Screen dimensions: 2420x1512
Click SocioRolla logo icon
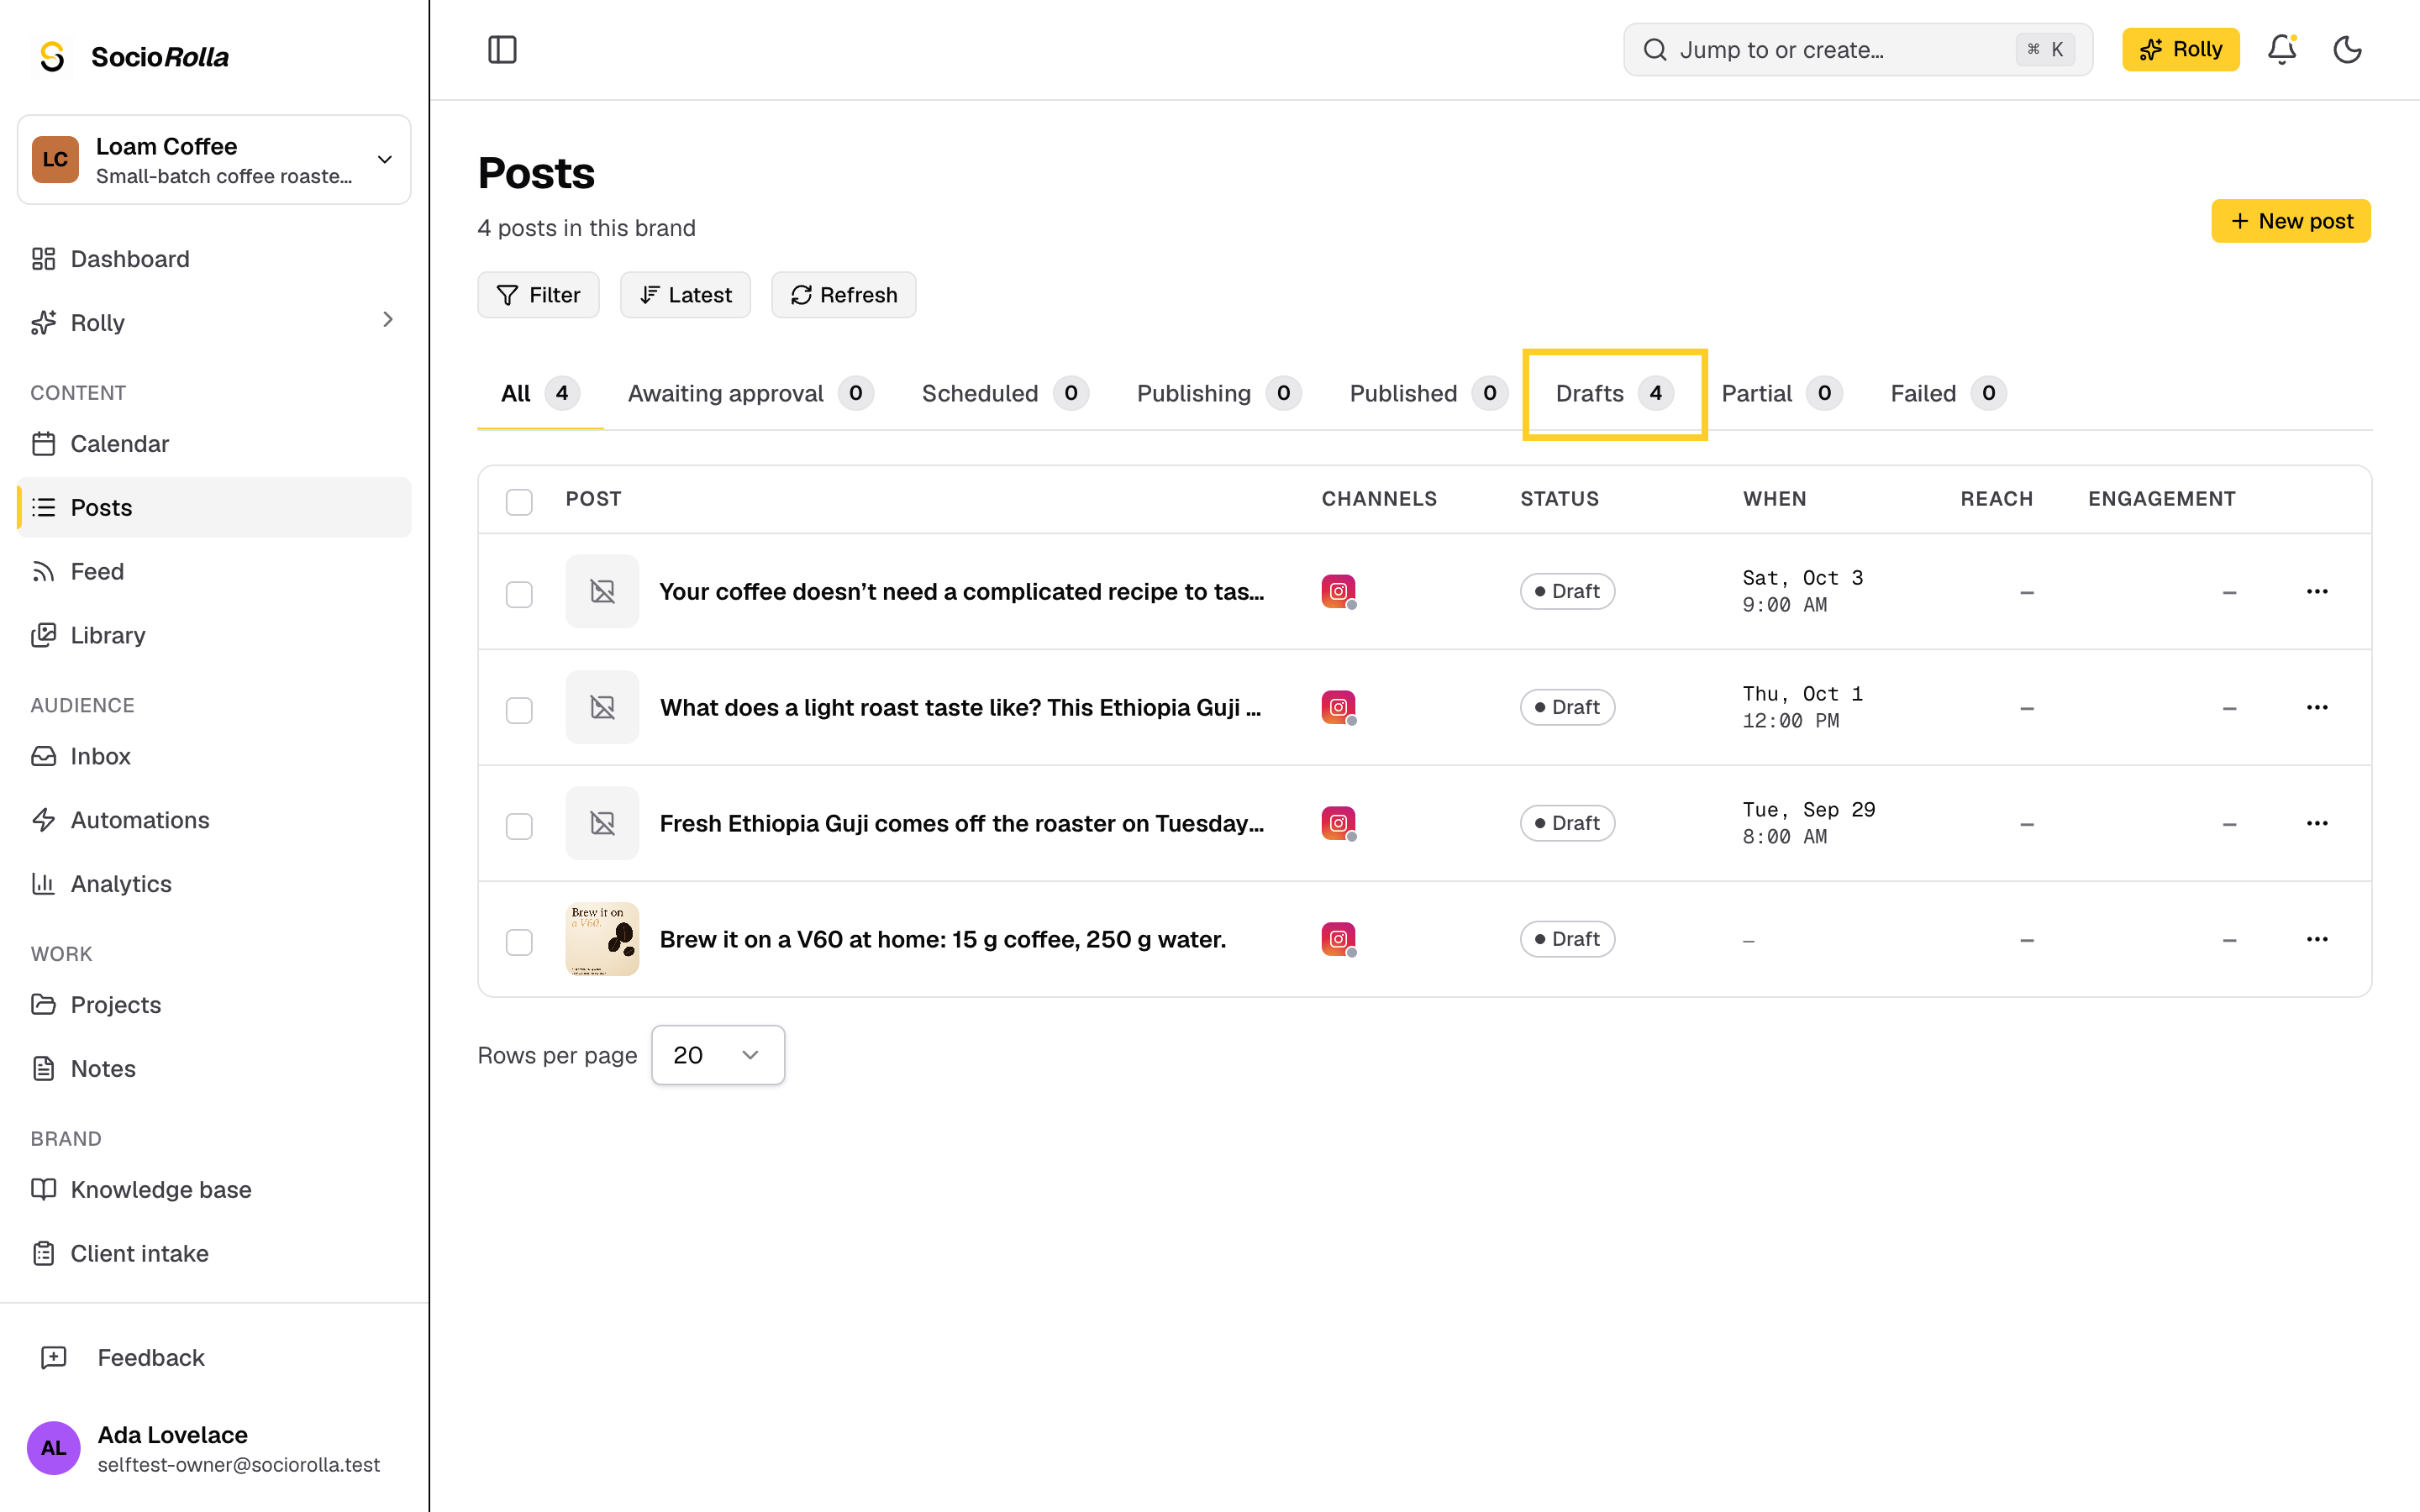tap(52, 56)
